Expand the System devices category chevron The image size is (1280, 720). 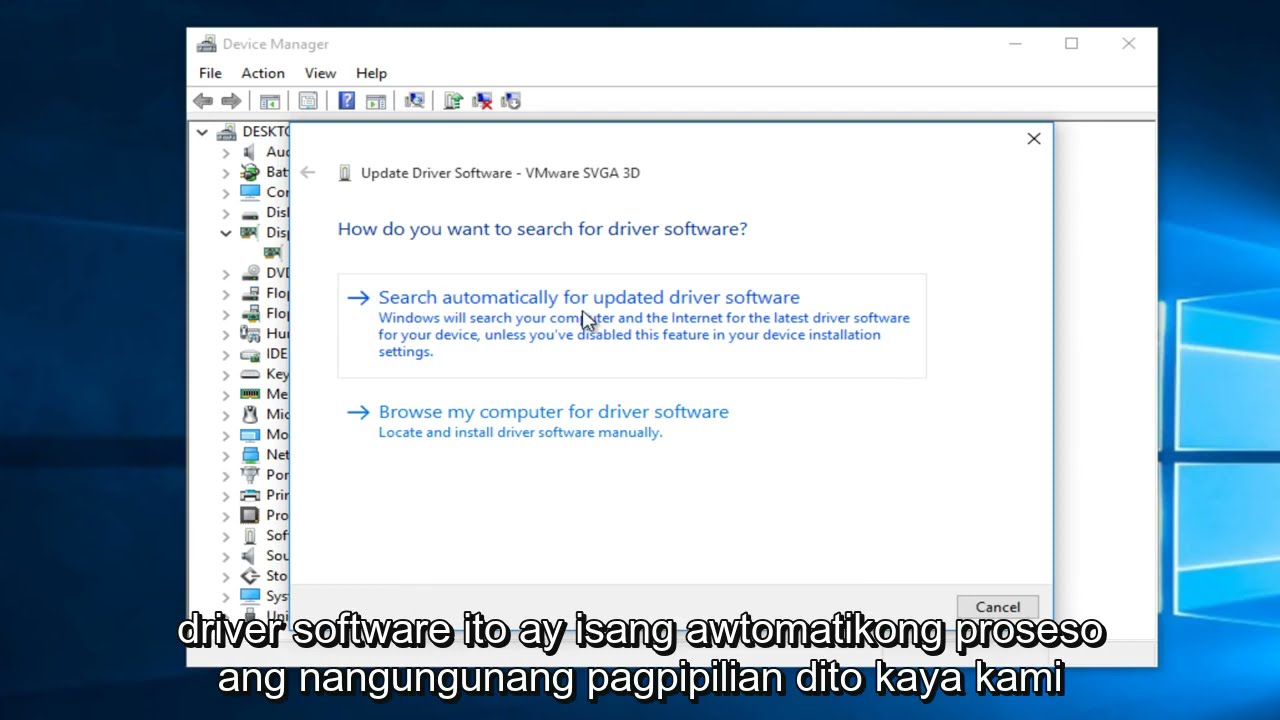[226, 596]
